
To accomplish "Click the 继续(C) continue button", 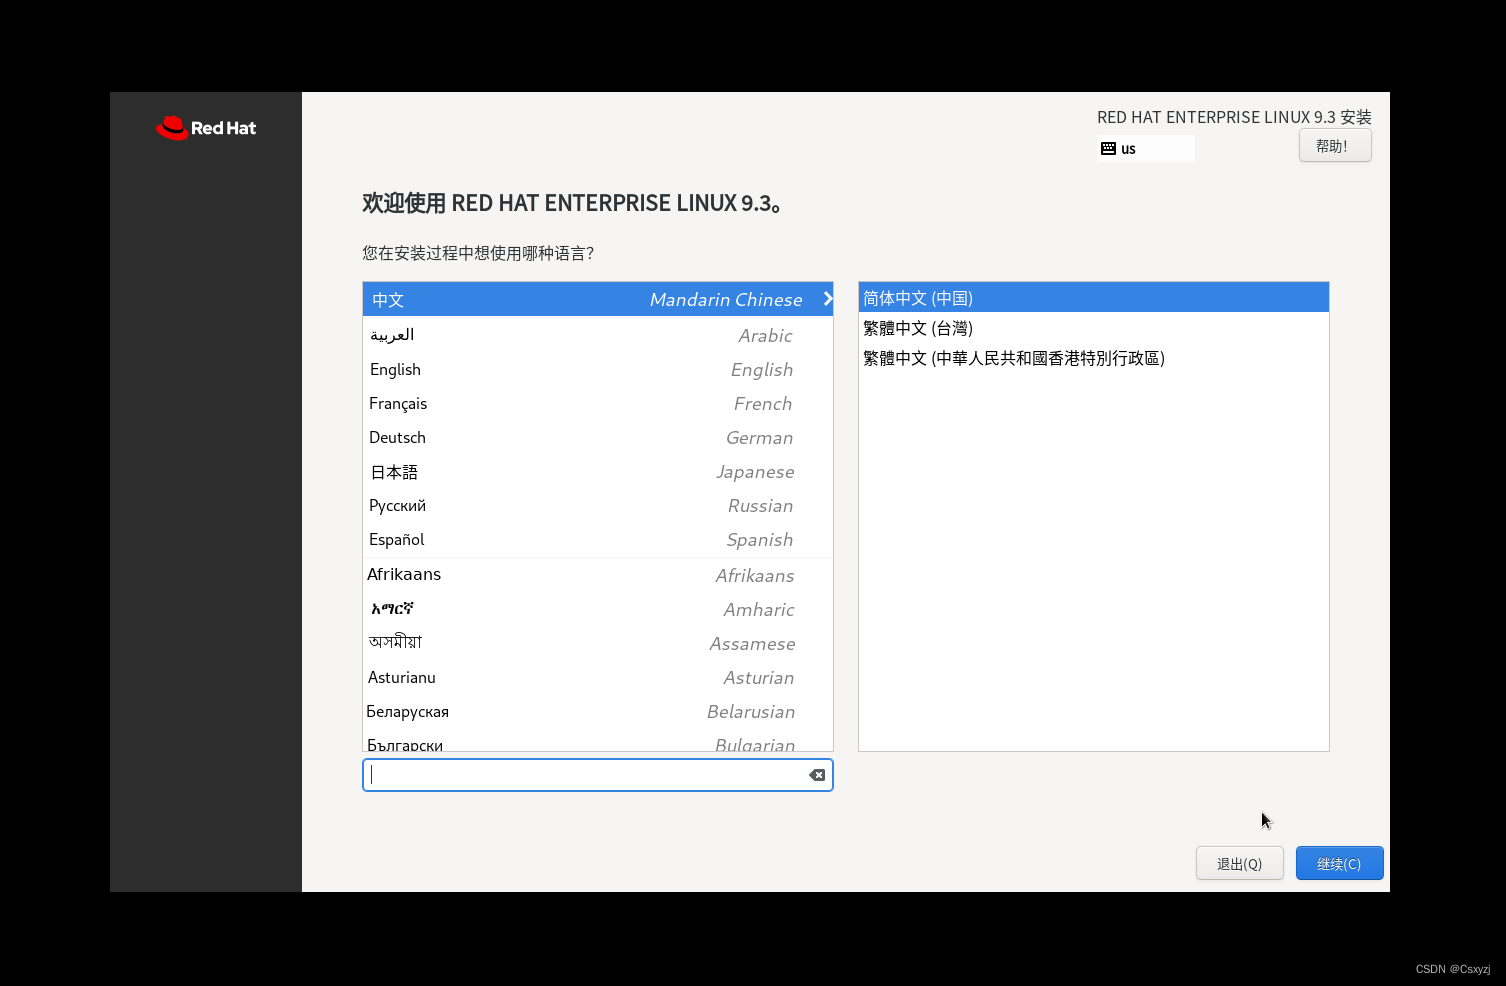I will (1339, 864).
